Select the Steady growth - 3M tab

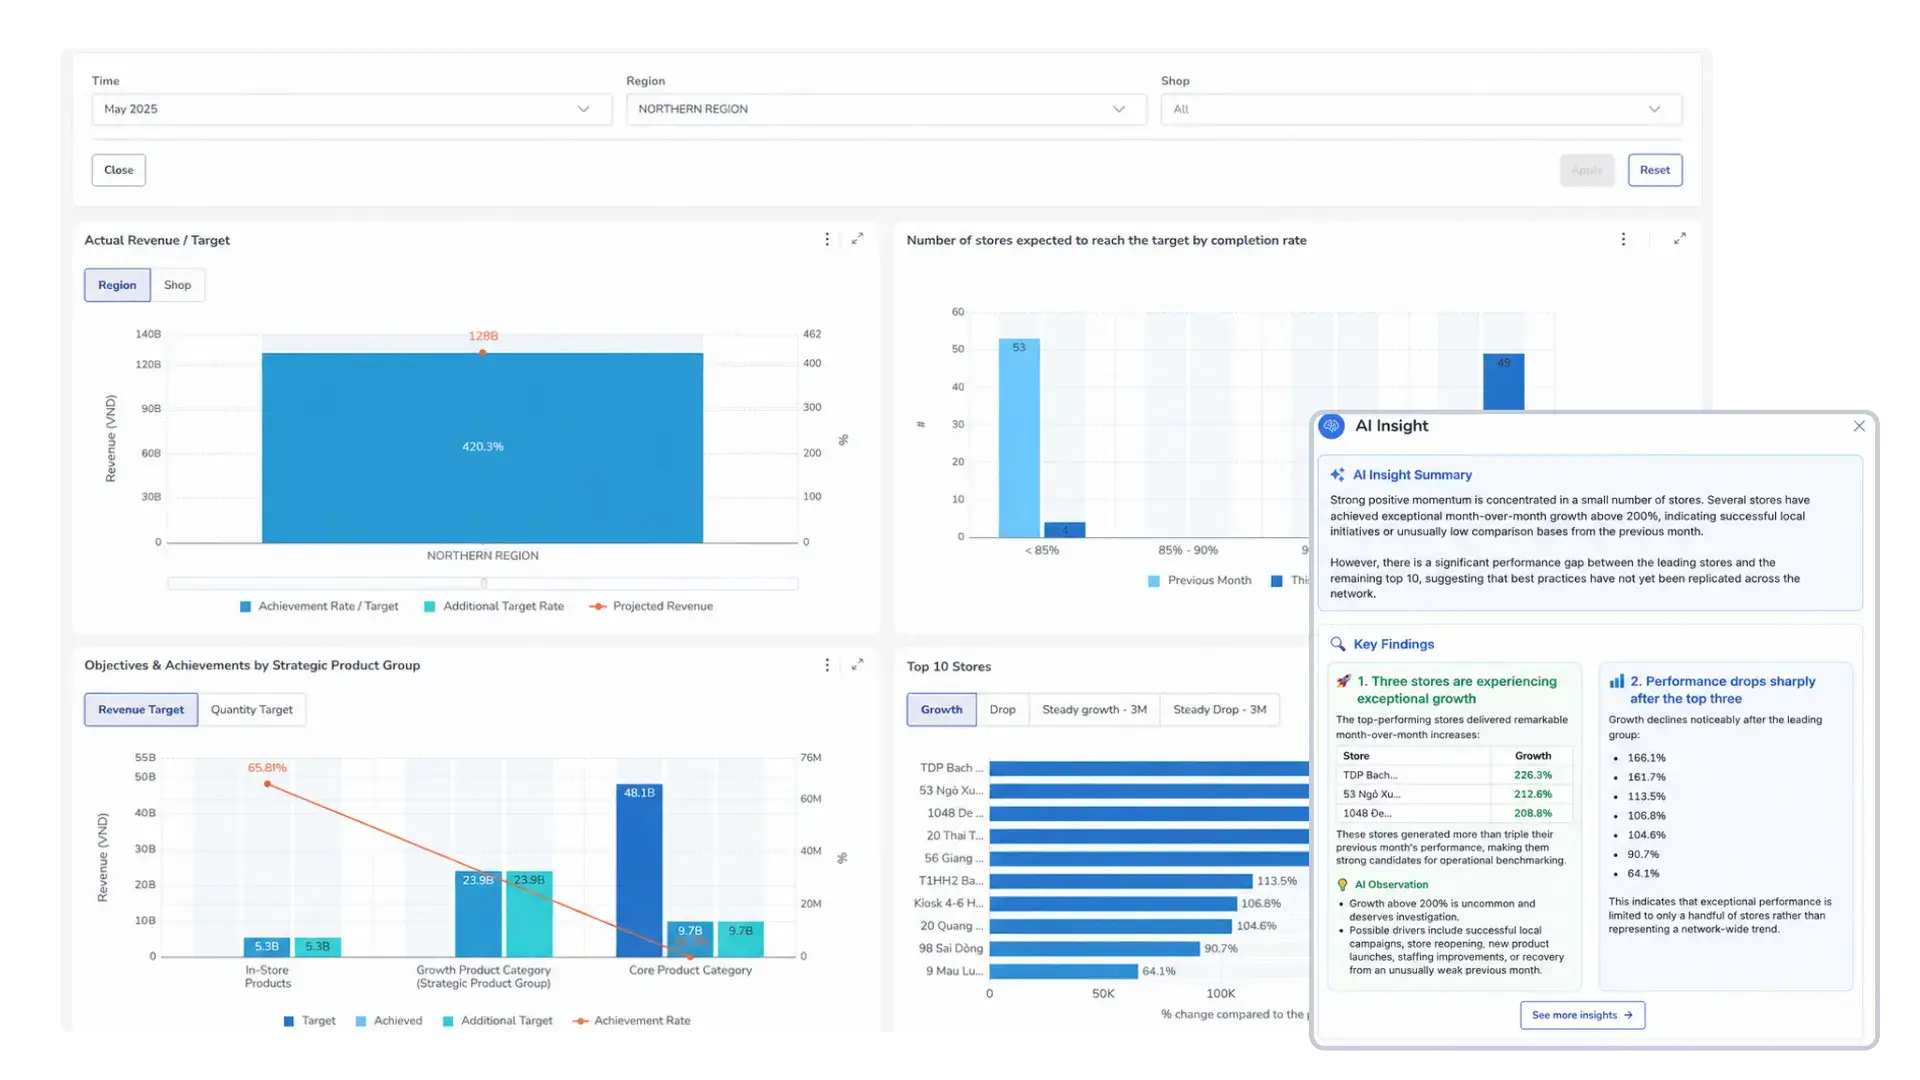1094,710
